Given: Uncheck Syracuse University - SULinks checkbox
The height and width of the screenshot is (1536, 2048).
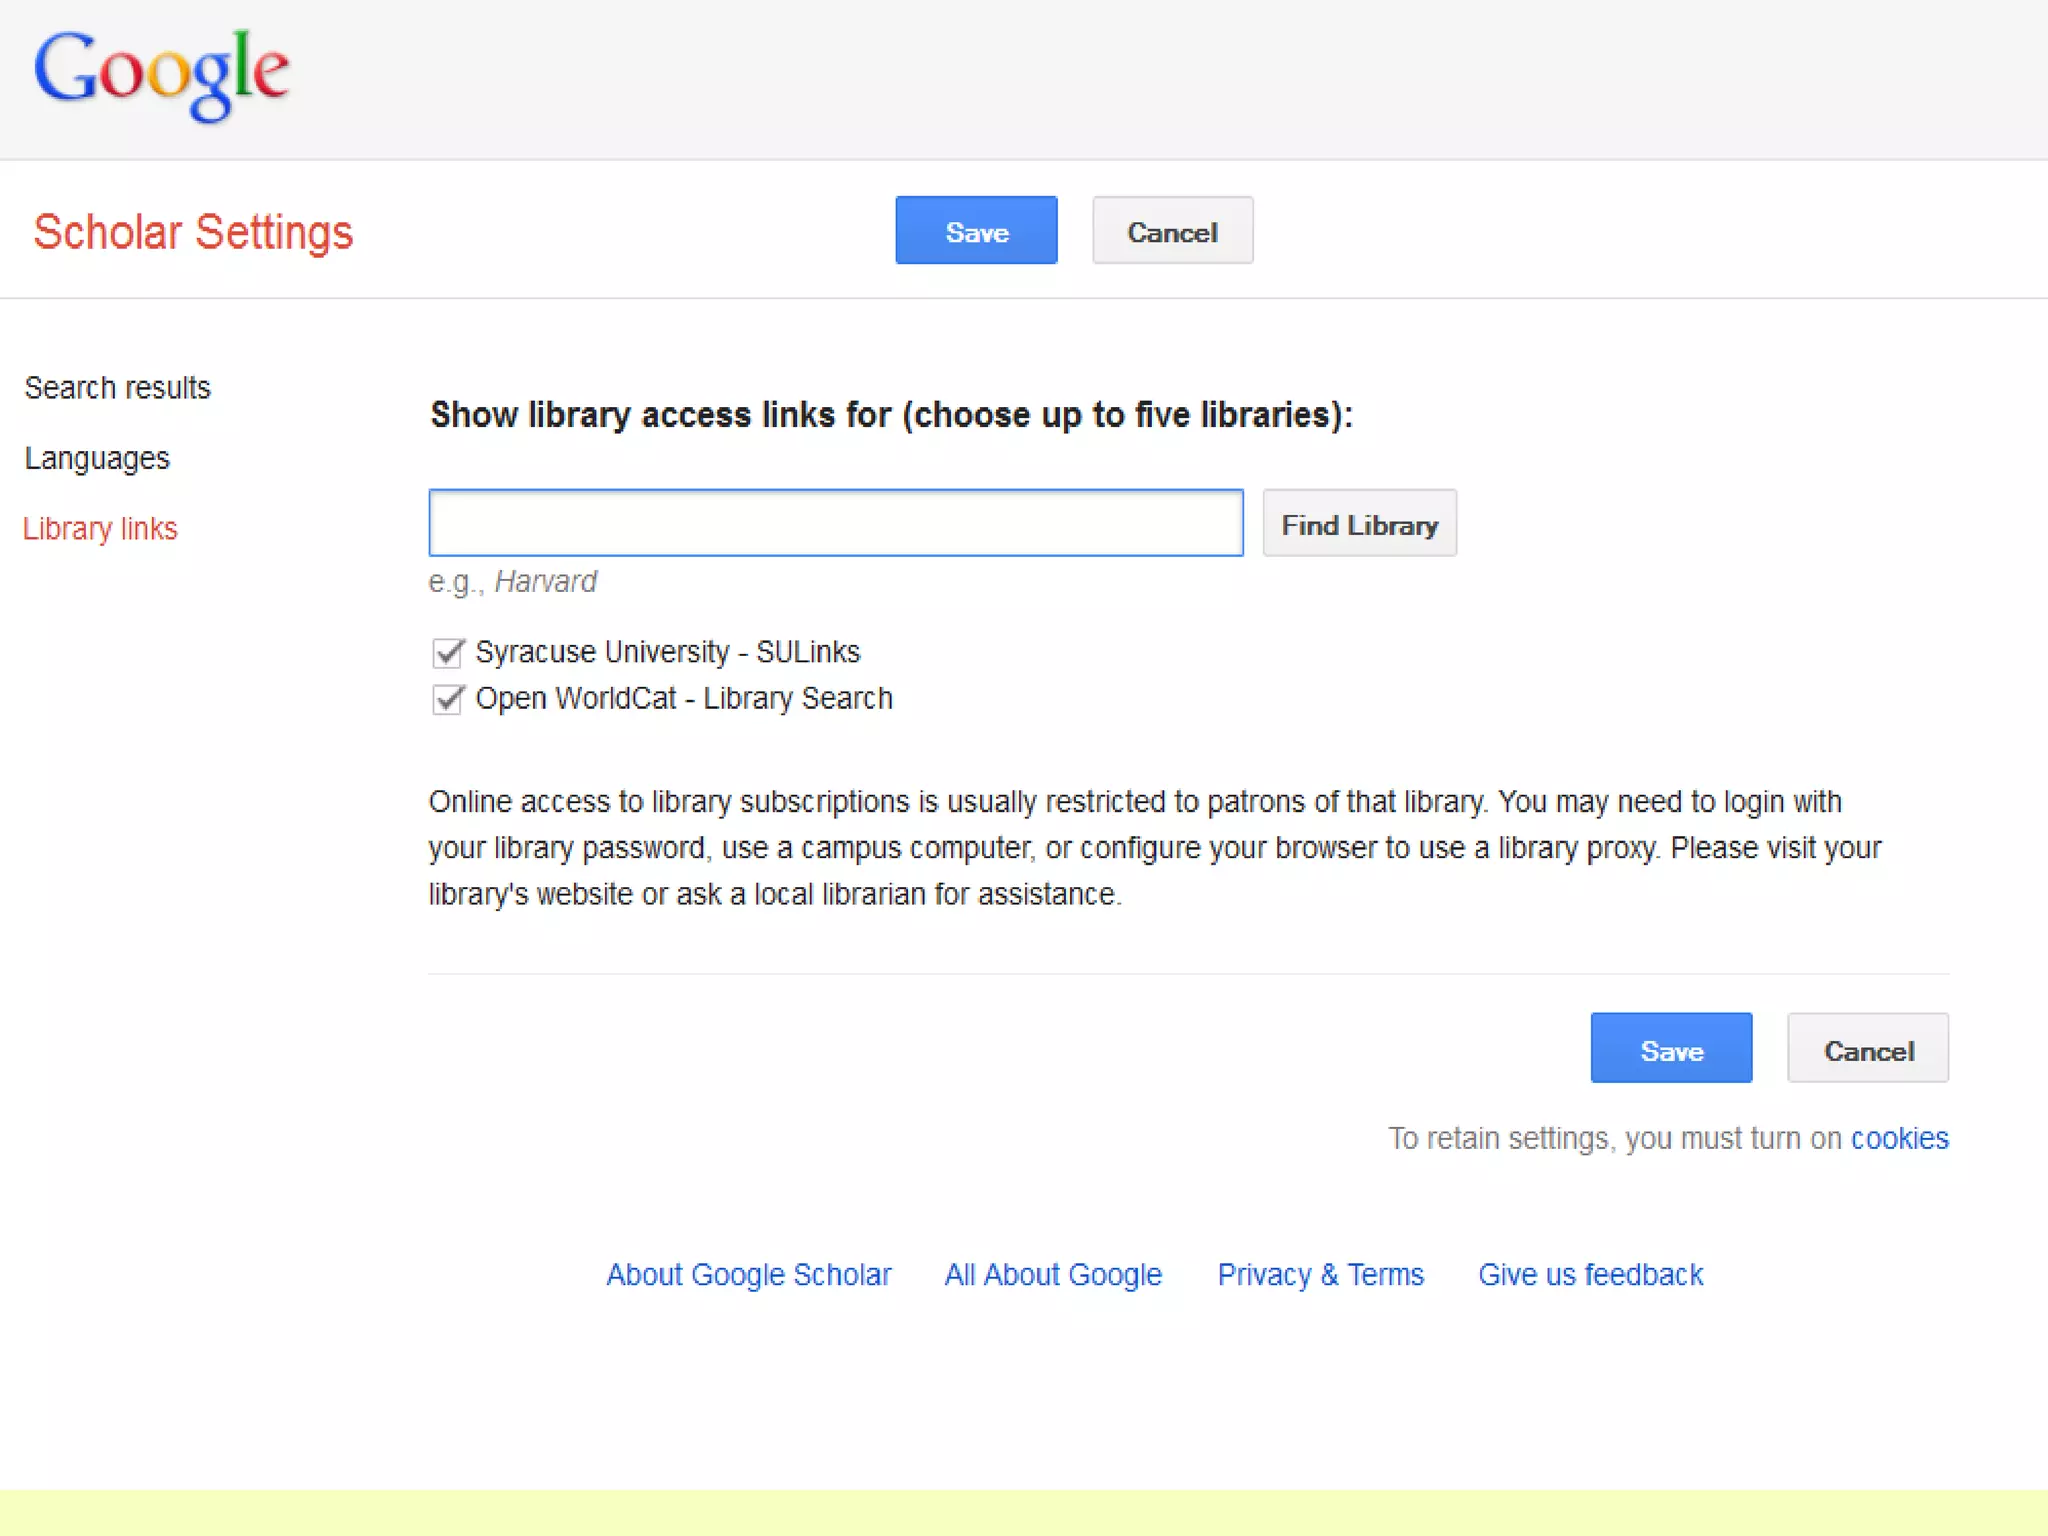Looking at the screenshot, I should tap(448, 653).
